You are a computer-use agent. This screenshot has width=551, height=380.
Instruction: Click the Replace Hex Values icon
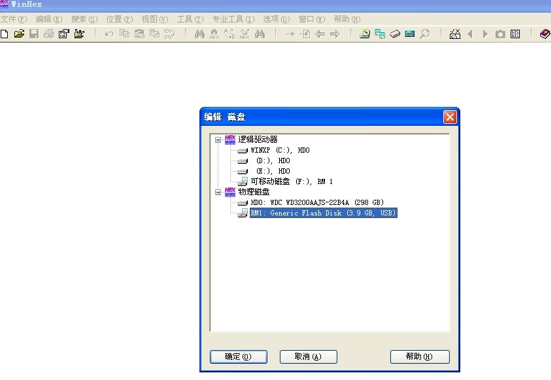(245, 34)
